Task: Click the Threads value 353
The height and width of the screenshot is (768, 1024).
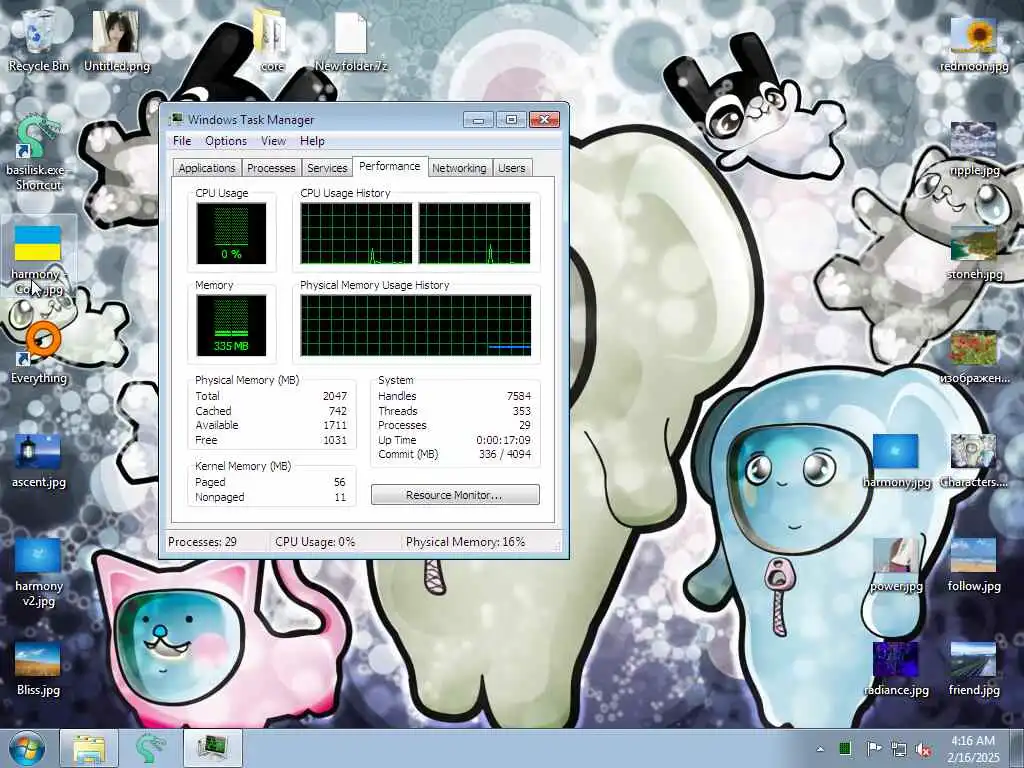Action: (521, 411)
